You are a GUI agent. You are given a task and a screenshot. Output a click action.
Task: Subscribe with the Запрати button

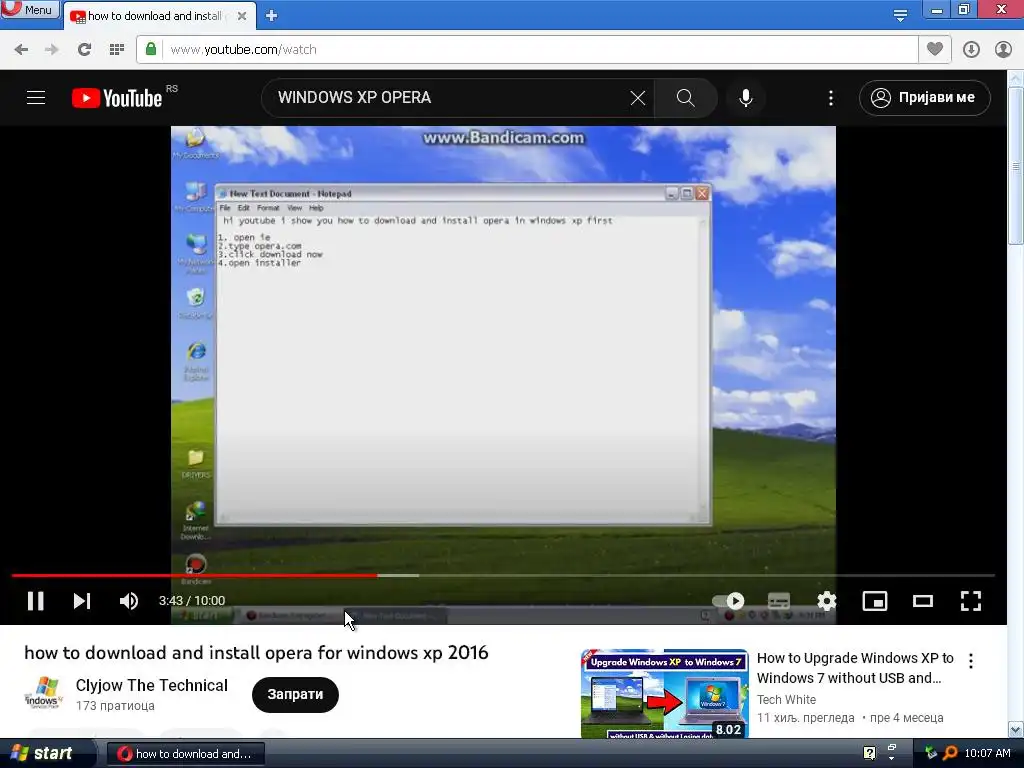295,694
